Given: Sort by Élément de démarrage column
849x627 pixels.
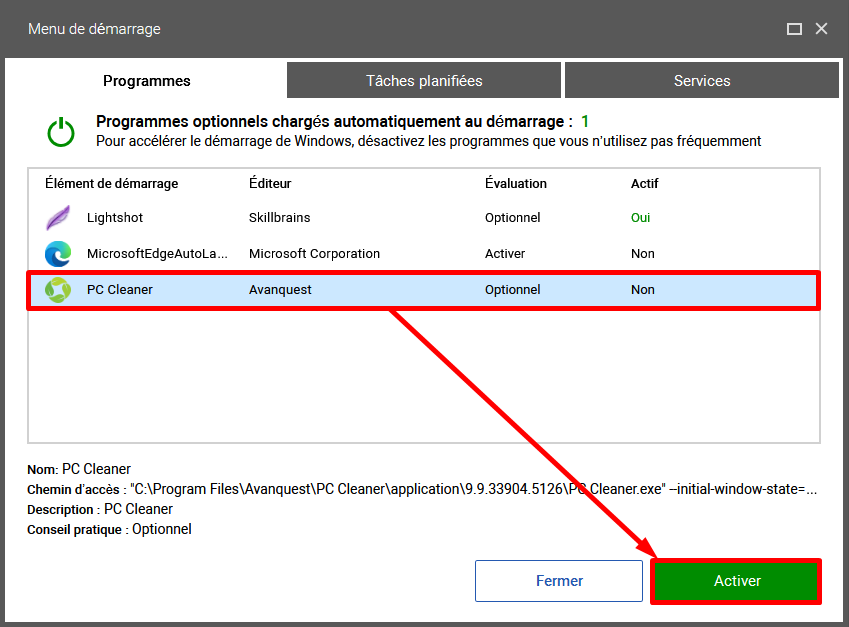Looking at the screenshot, I should point(112,184).
